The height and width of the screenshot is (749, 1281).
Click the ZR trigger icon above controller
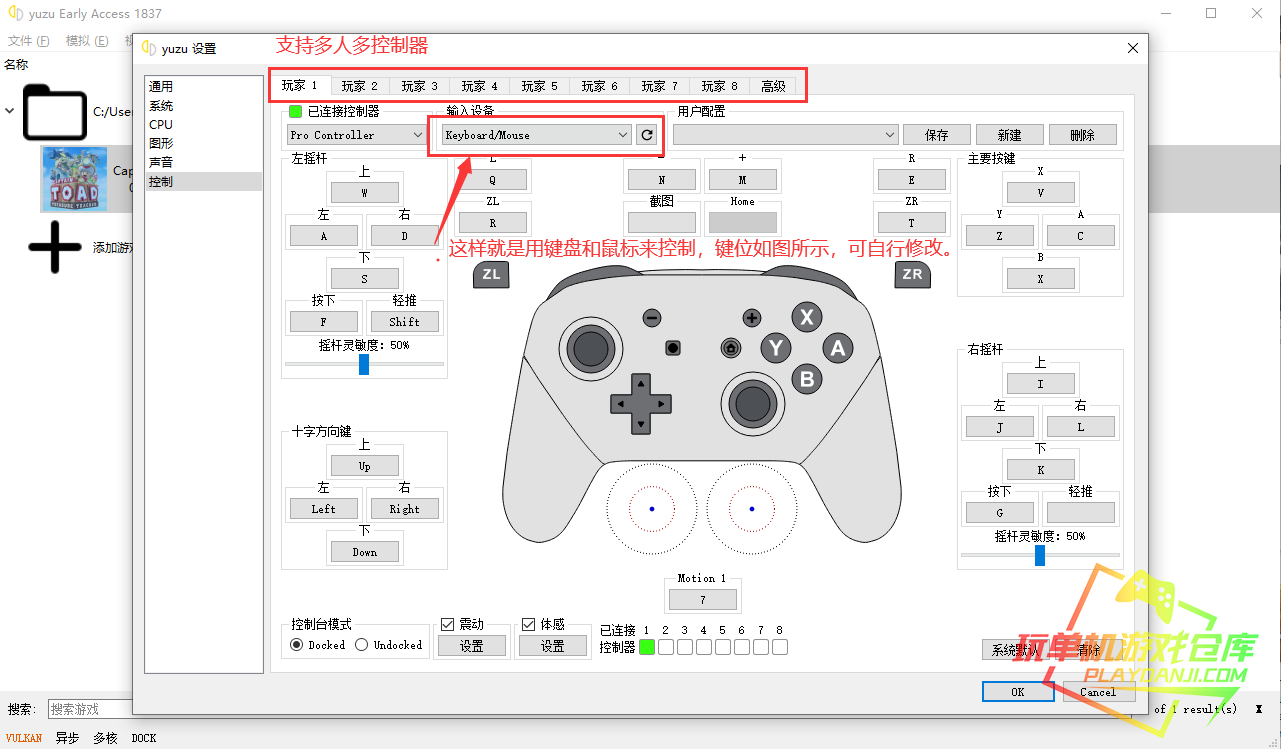click(912, 274)
